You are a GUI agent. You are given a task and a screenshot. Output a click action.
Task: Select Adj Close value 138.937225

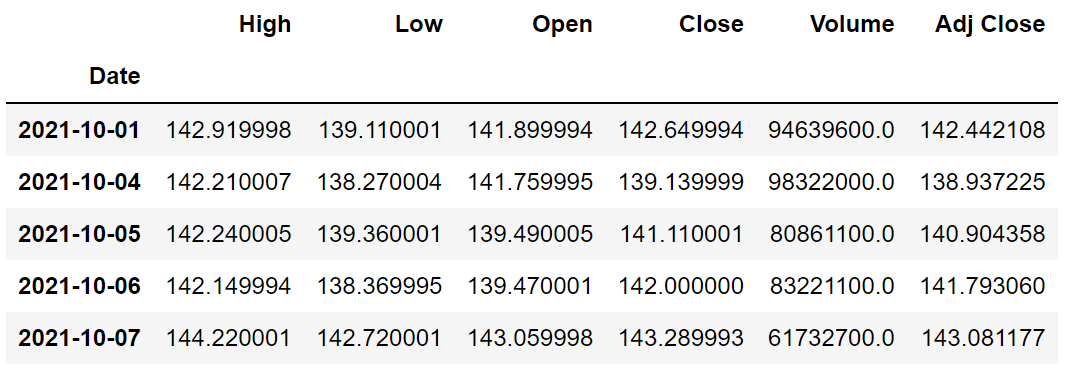point(983,182)
